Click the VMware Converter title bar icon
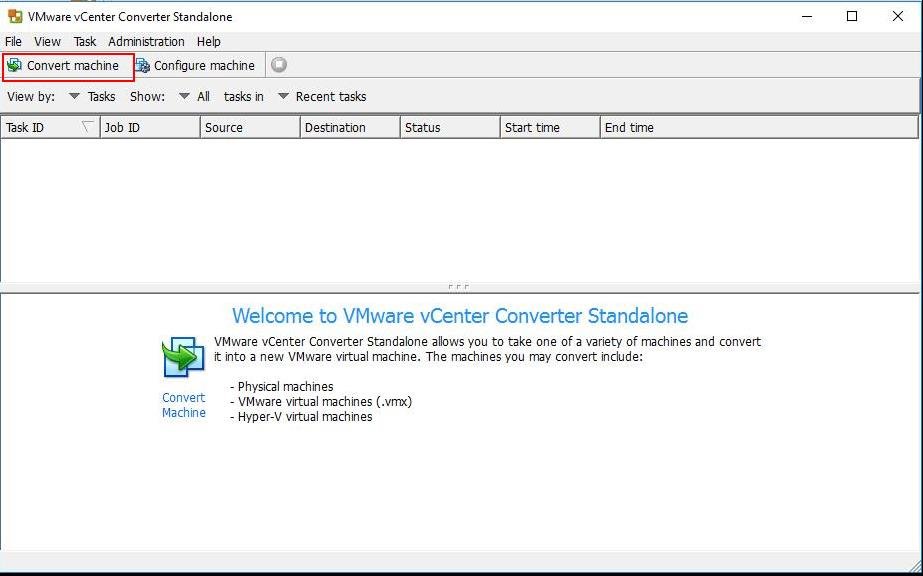This screenshot has height=576, width=923. 15,16
